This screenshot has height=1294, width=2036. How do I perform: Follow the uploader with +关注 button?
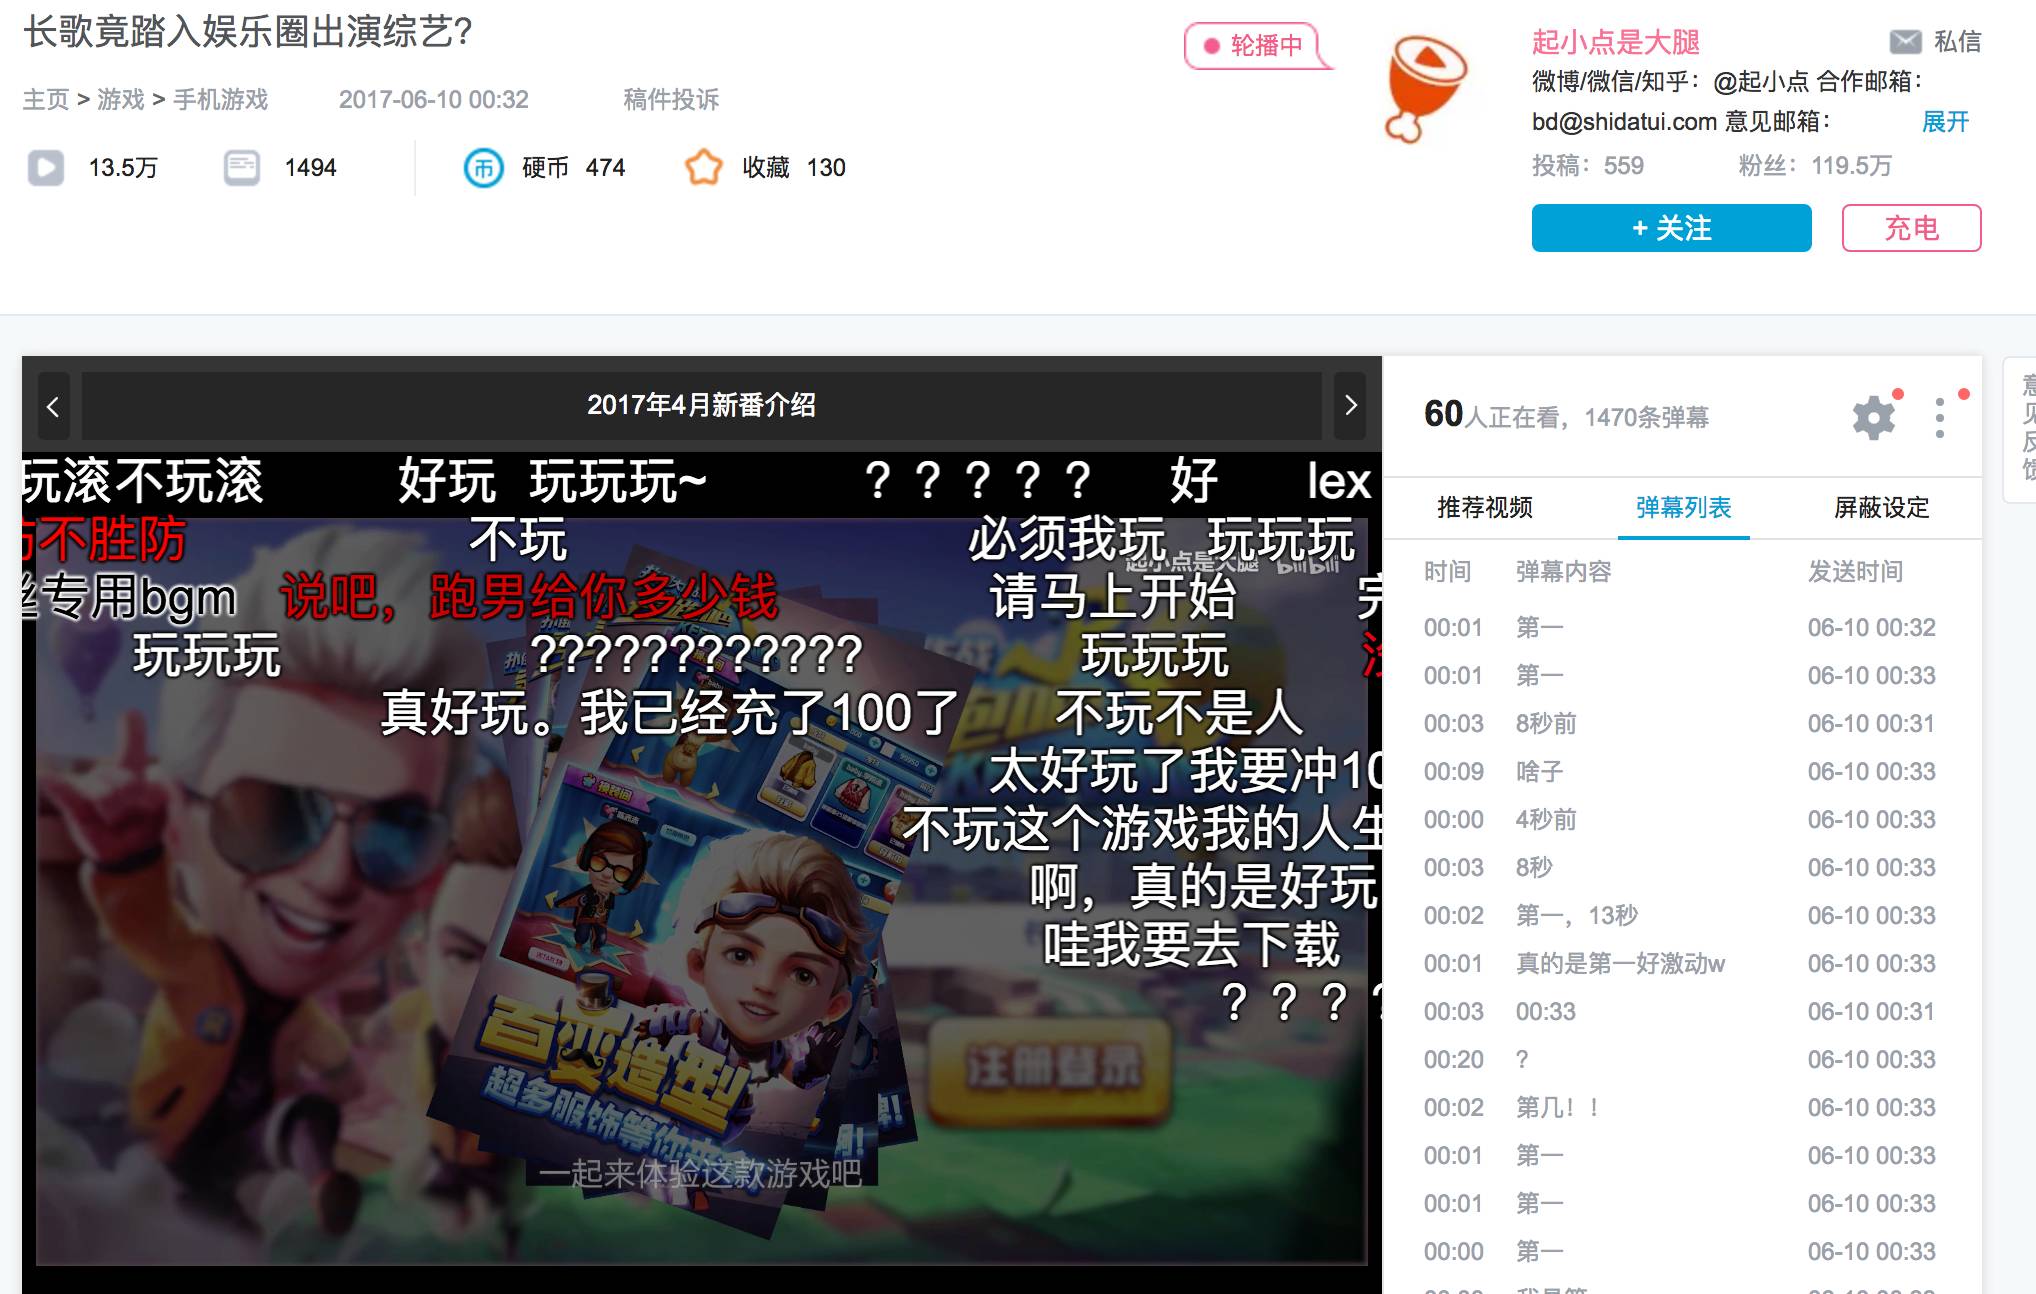(1671, 228)
